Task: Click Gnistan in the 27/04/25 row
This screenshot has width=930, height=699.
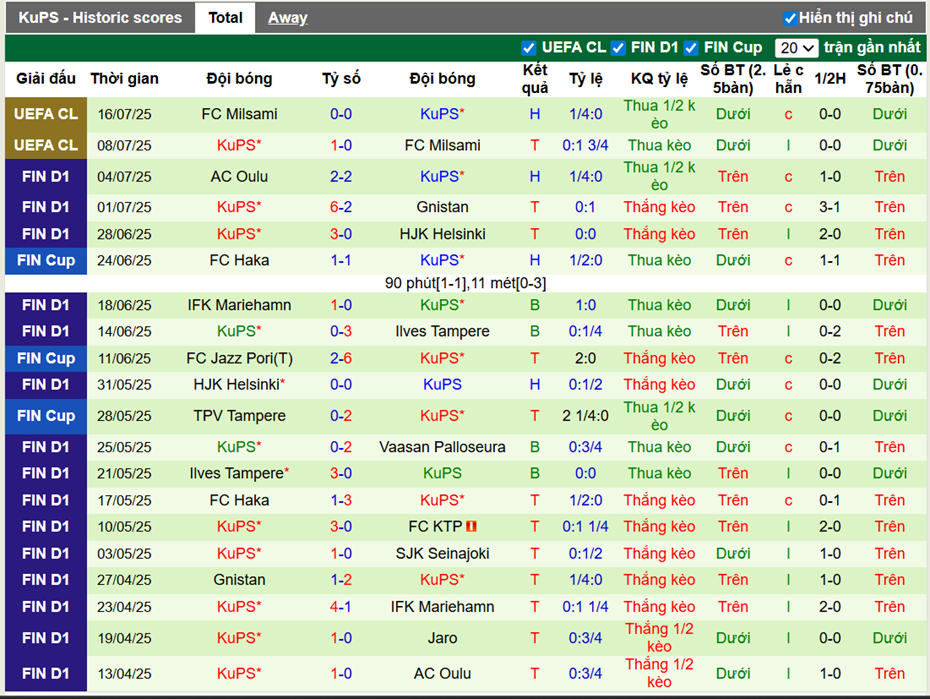Action: coord(240,580)
